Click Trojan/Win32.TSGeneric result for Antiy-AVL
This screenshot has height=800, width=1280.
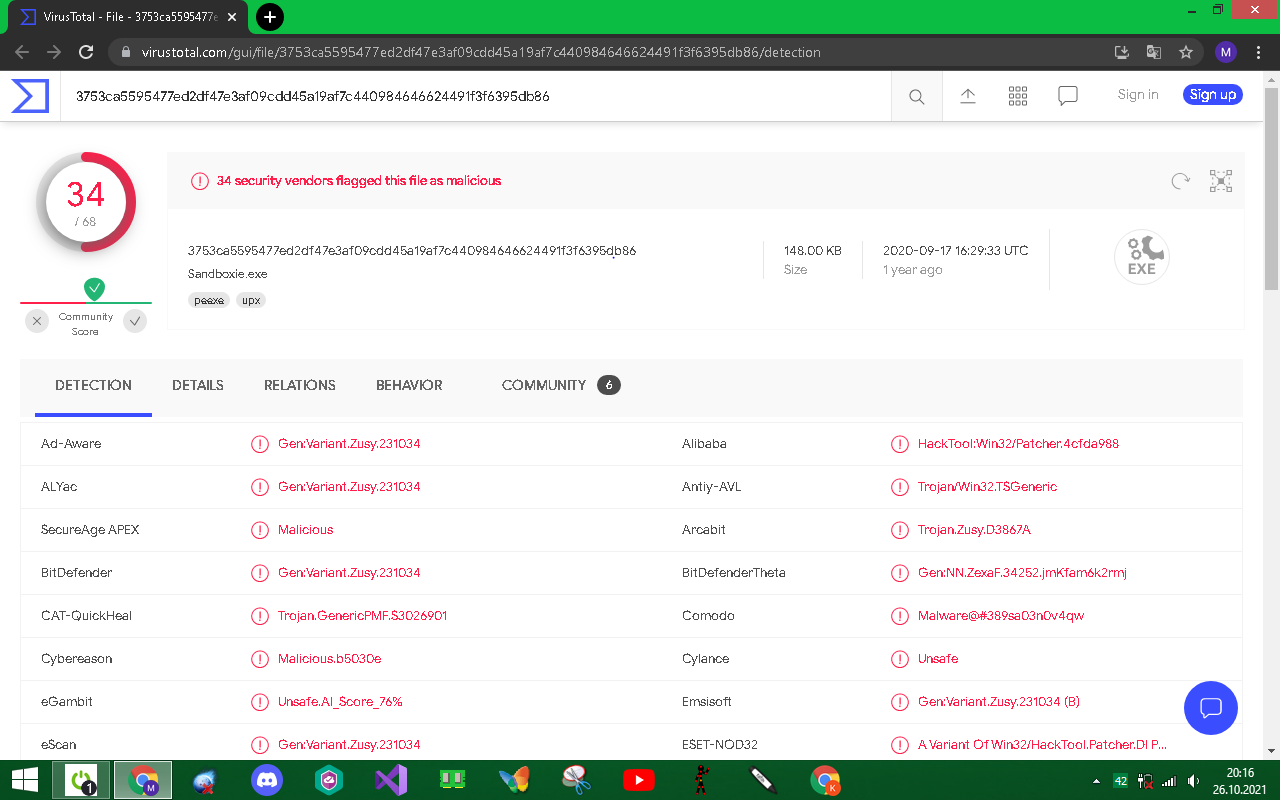coord(987,487)
